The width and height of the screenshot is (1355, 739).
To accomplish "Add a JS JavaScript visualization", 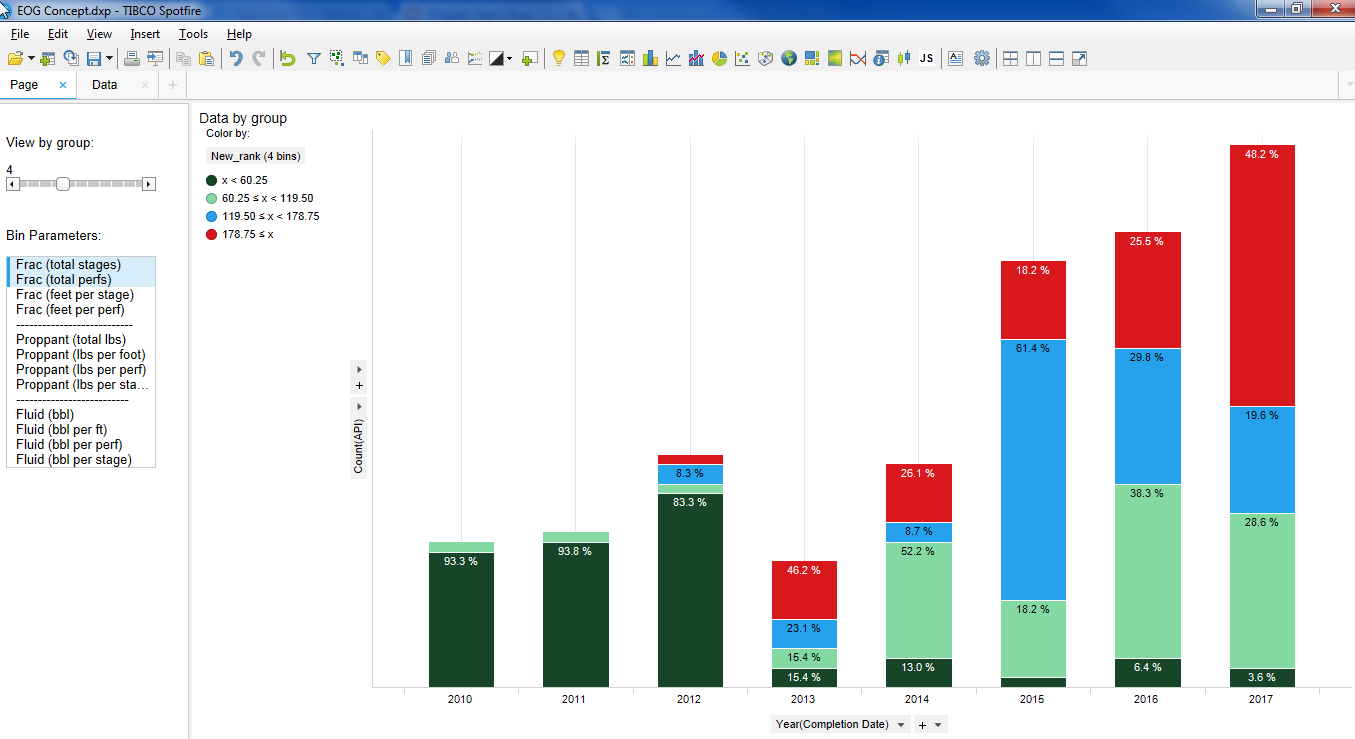I will click(x=926, y=58).
